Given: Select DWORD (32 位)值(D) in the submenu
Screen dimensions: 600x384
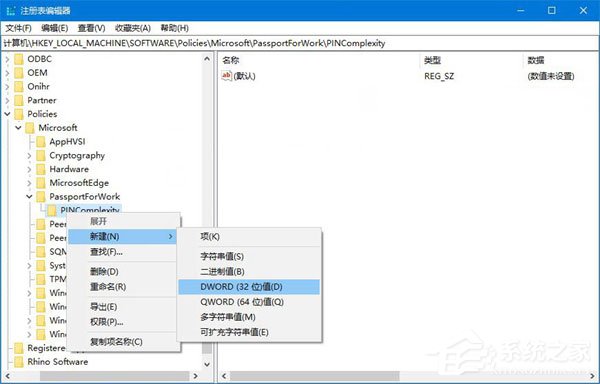Looking at the screenshot, I should 249,287.
